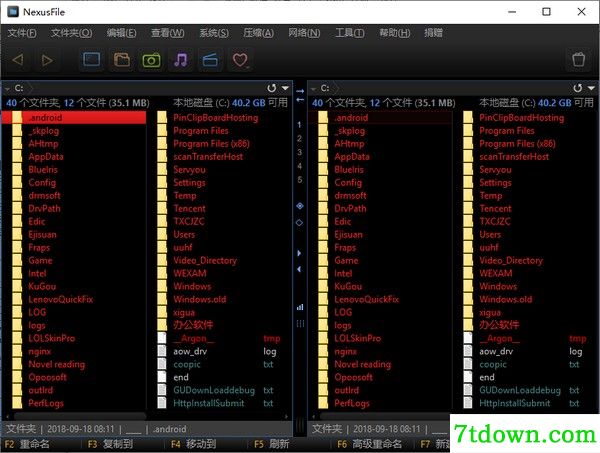This screenshot has height=453, width=600.
Task: Click the filled diamond icon in middle strip
Action: point(300,206)
